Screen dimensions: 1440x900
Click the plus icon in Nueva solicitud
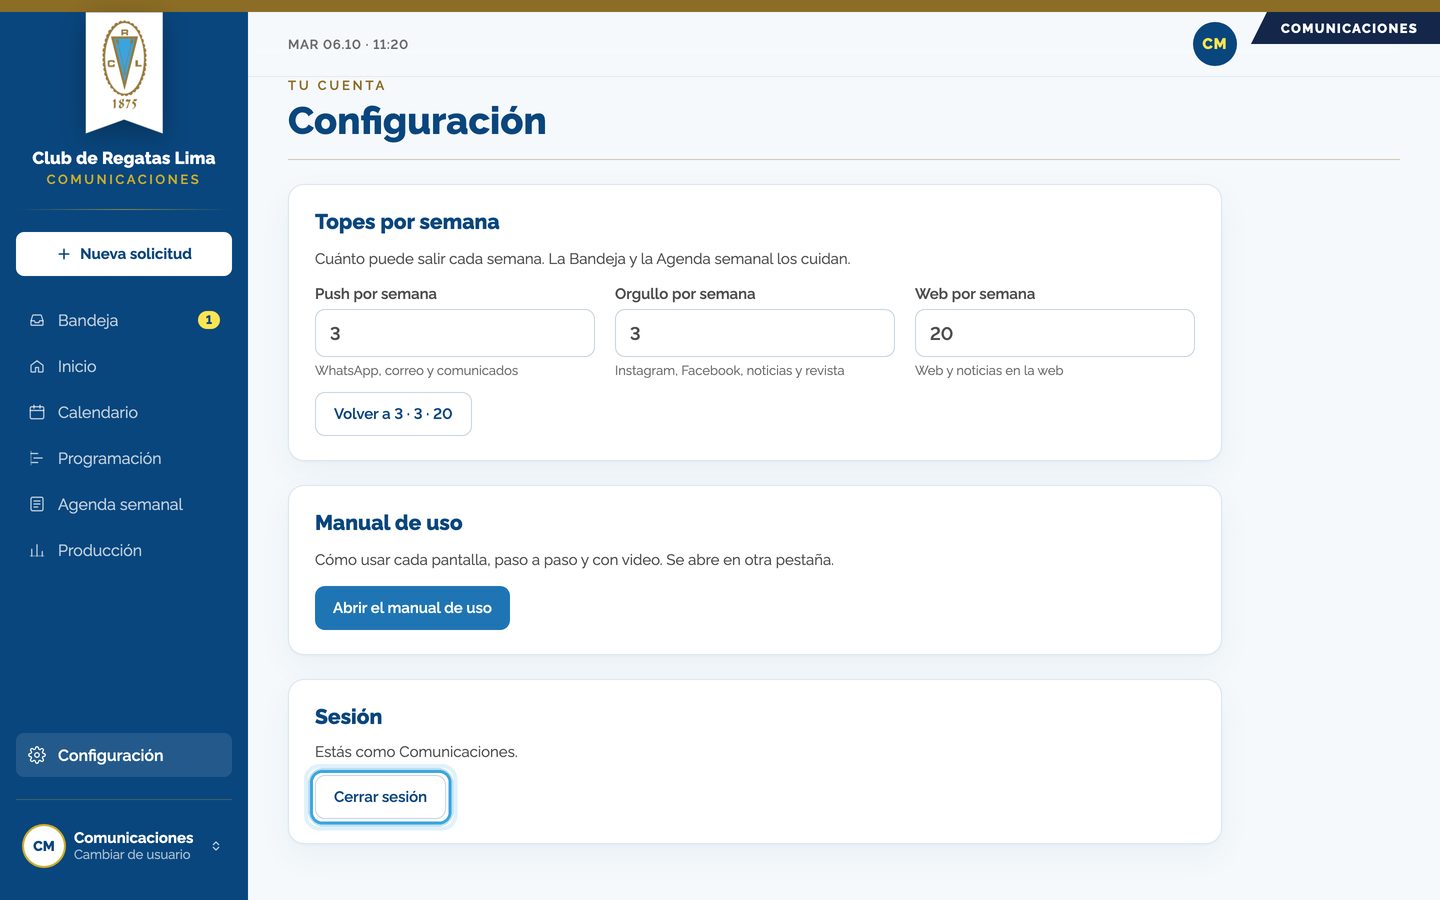[x=64, y=254]
